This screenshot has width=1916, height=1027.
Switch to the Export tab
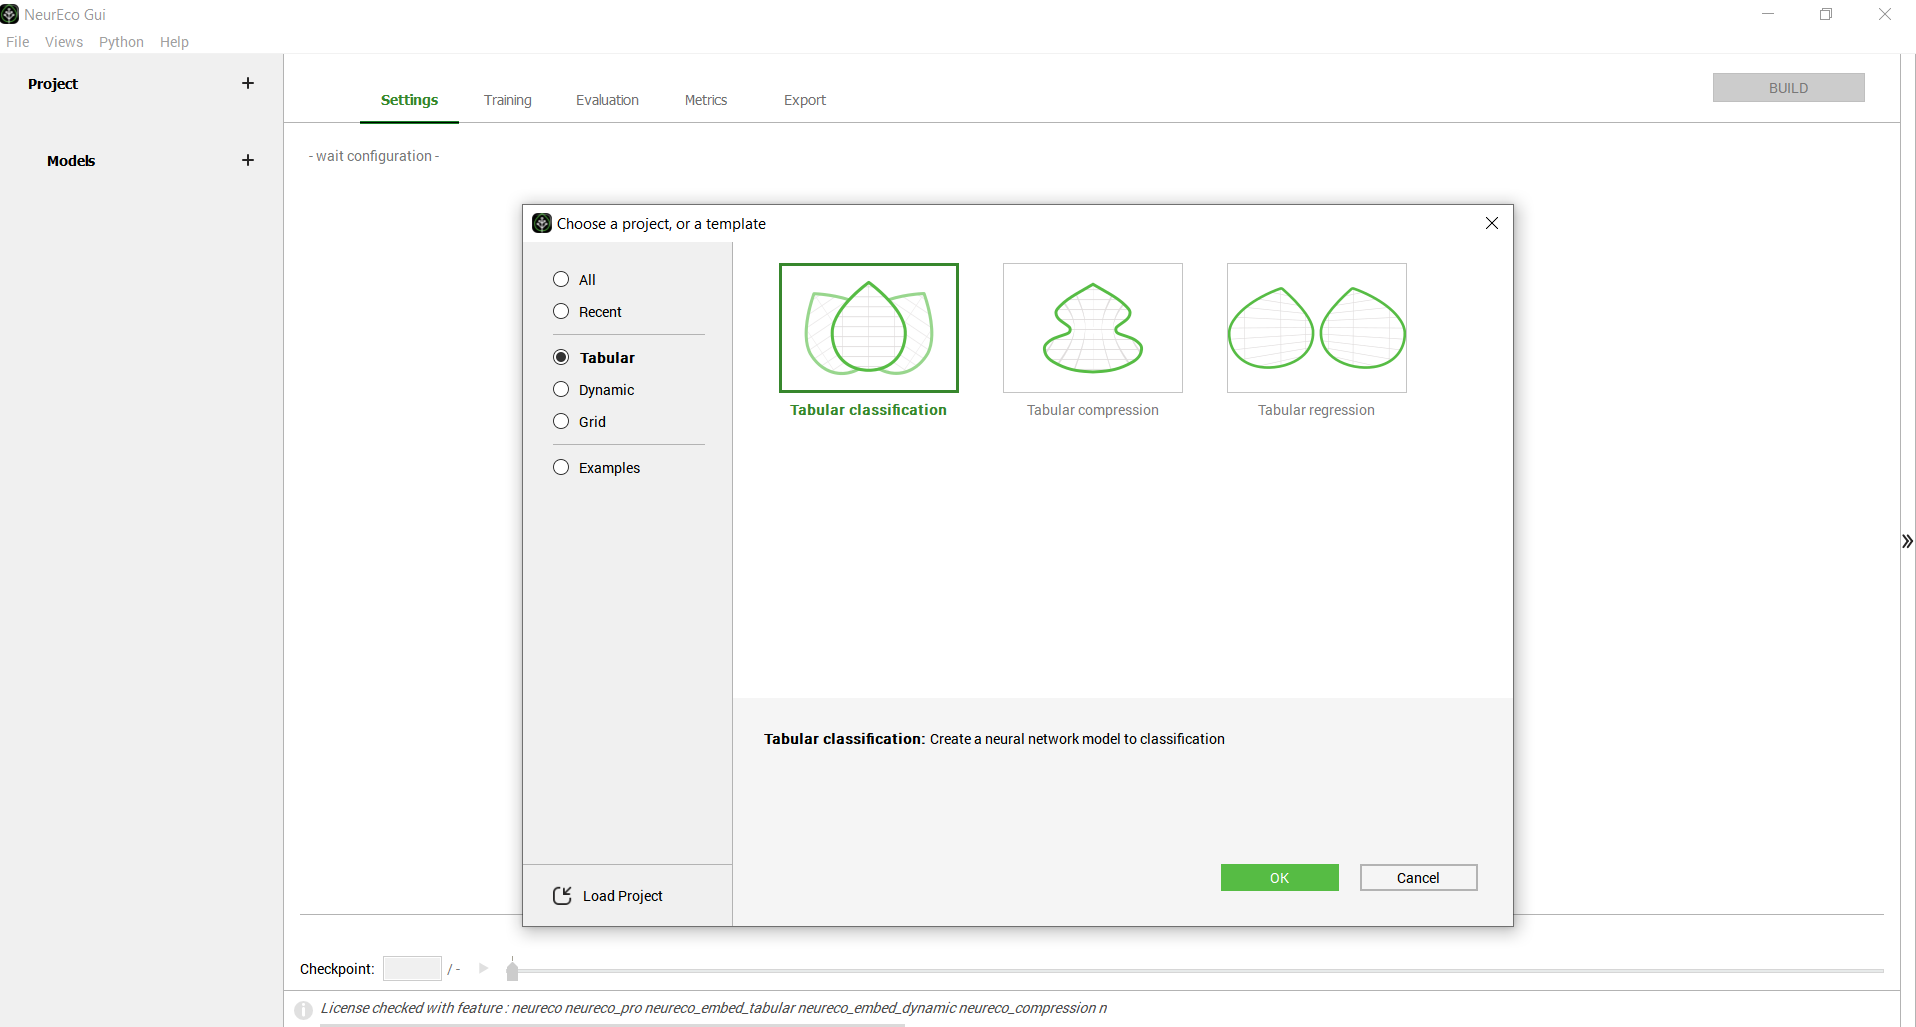point(805,100)
